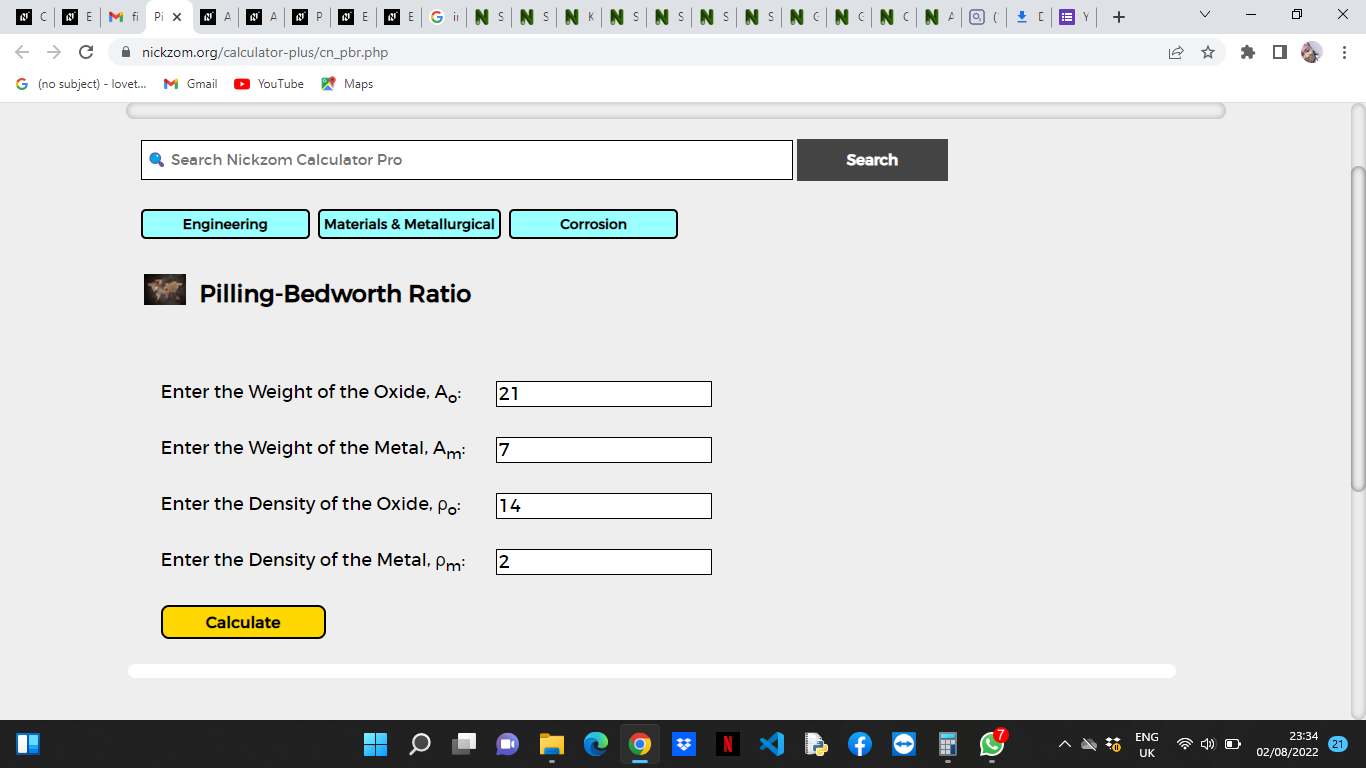Image resolution: width=1366 pixels, height=768 pixels.
Task: Go back to previous page
Action: tap(23, 52)
